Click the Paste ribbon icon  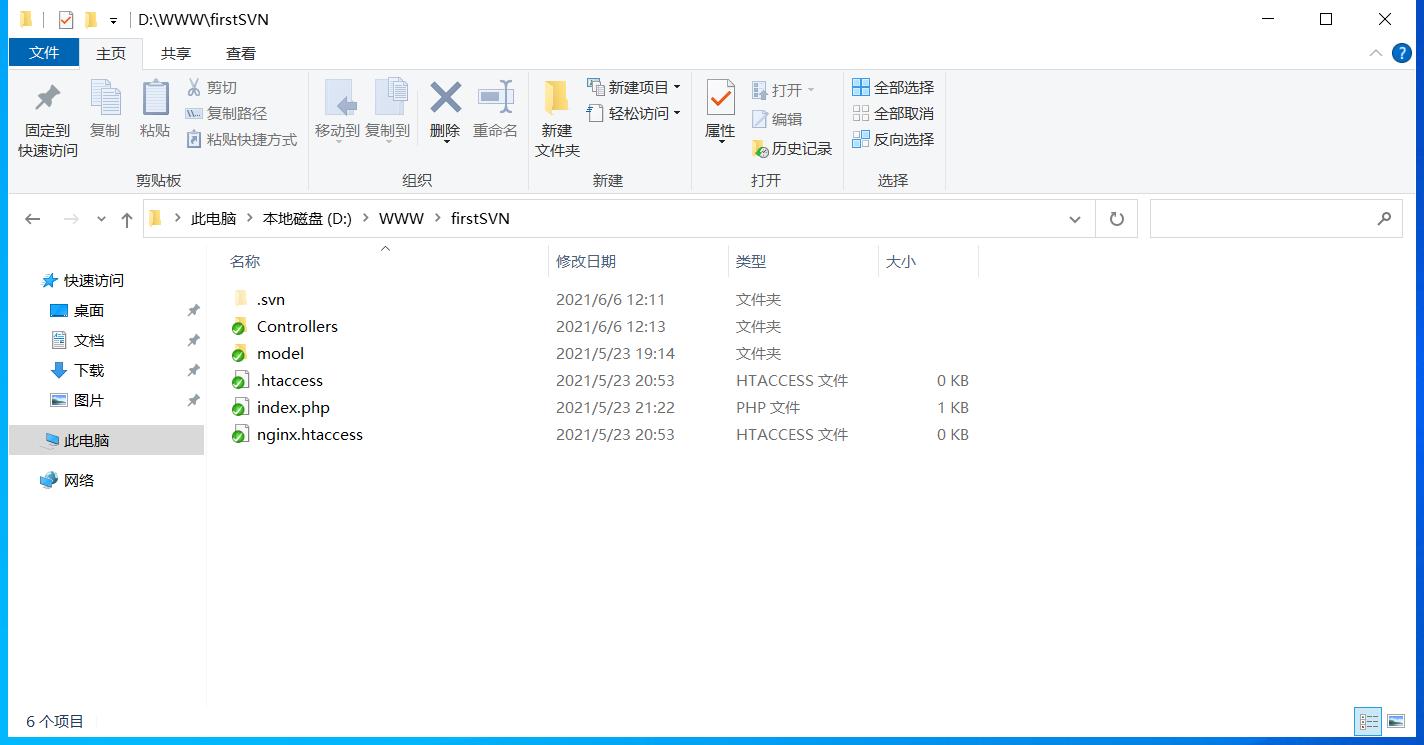pyautogui.click(x=155, y=98)
